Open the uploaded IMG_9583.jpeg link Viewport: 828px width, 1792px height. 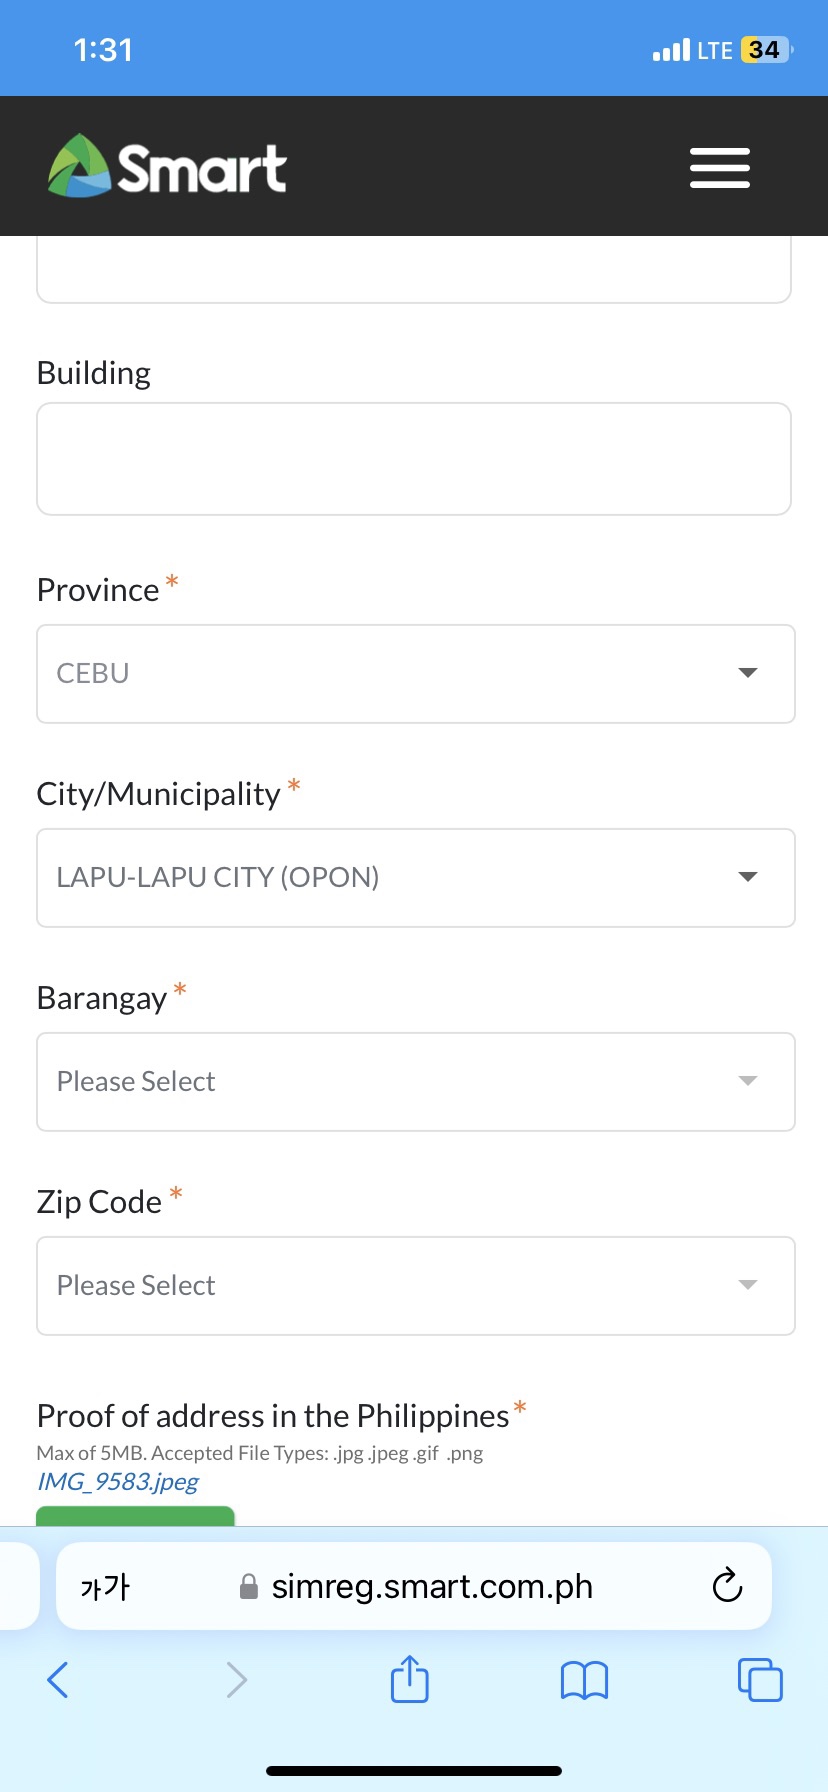[x=118, y=1481]
